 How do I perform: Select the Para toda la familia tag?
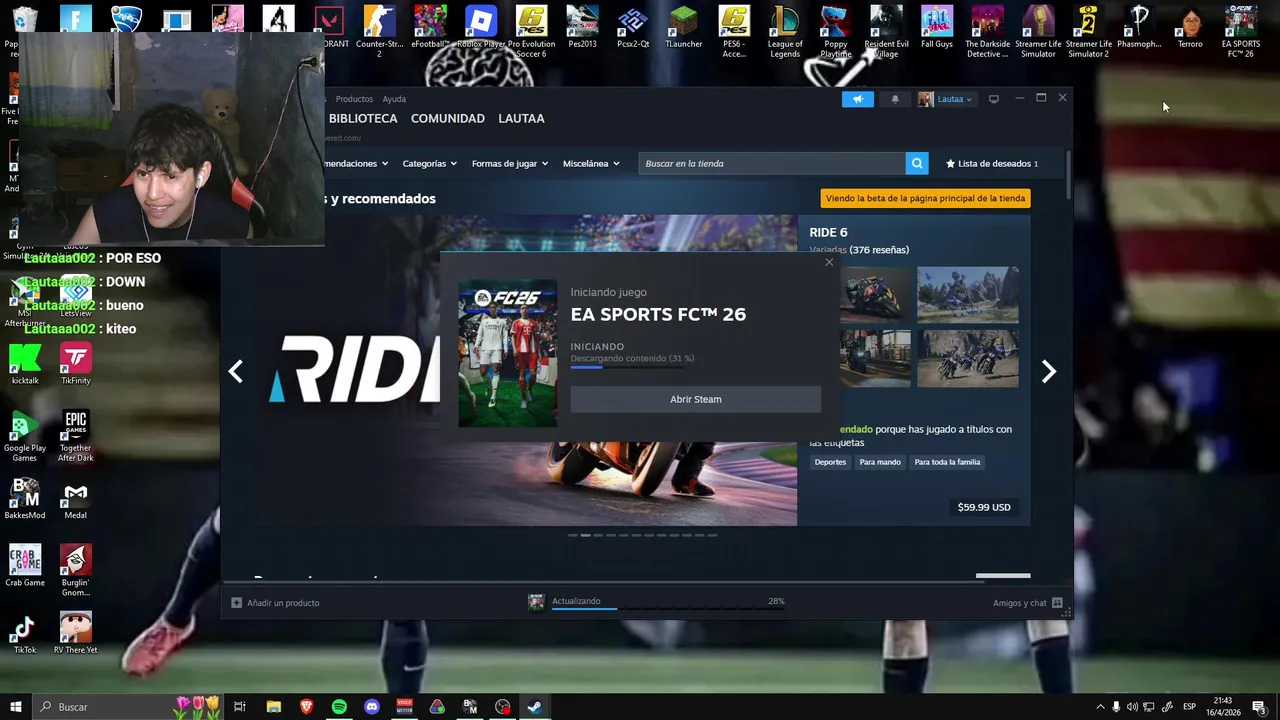(947, 462)
